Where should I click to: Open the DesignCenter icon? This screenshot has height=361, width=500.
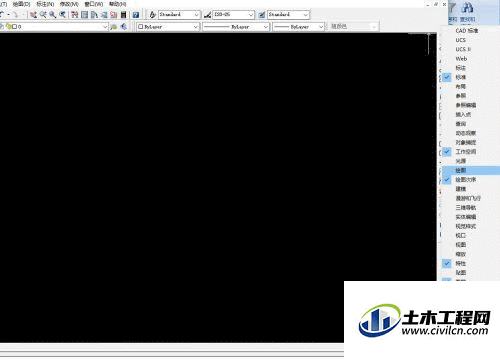click(85, 15)
